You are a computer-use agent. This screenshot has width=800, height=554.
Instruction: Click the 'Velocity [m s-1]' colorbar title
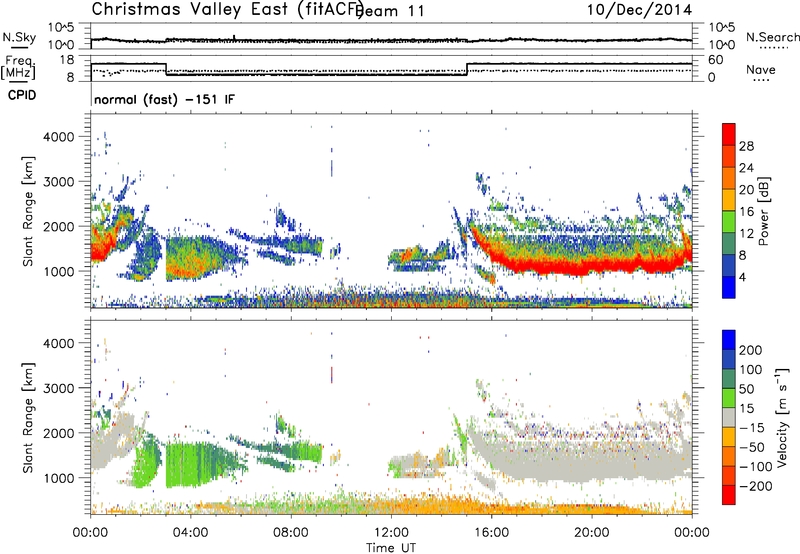pyautogui.click(x=783, y=417)
